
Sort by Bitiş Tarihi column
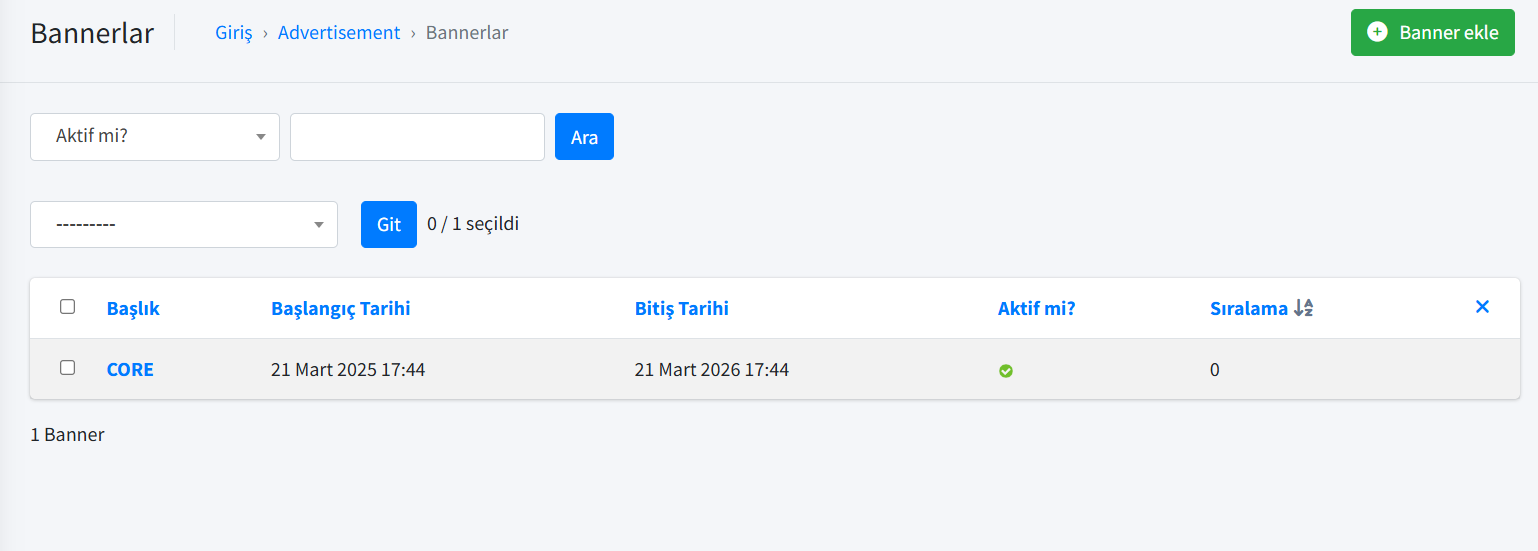pos(681,308)
